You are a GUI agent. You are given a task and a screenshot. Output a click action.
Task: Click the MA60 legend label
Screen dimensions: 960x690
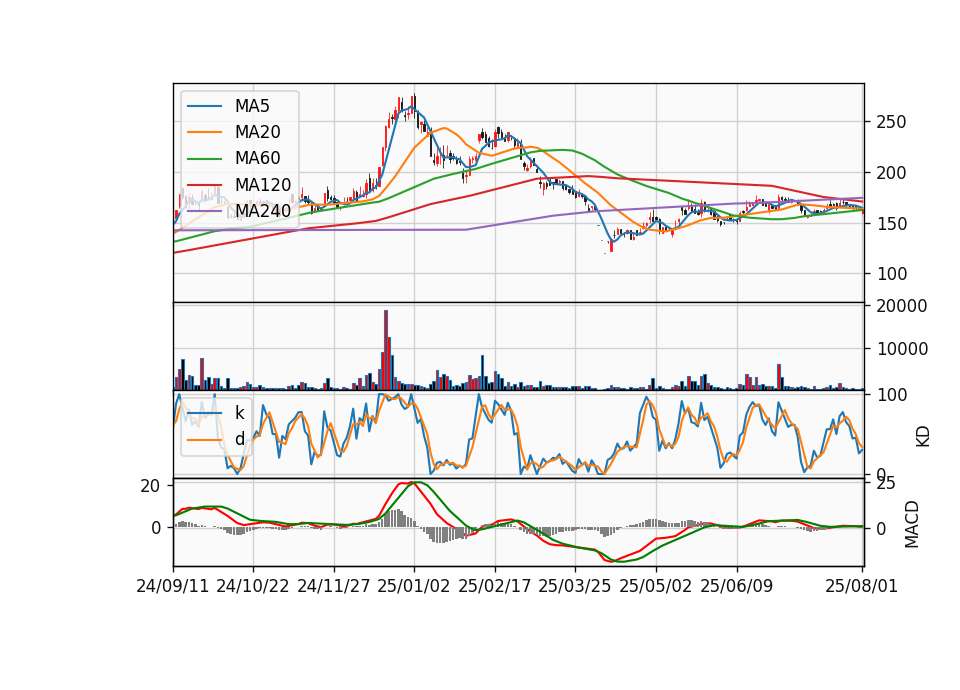[x=257, y=159]
